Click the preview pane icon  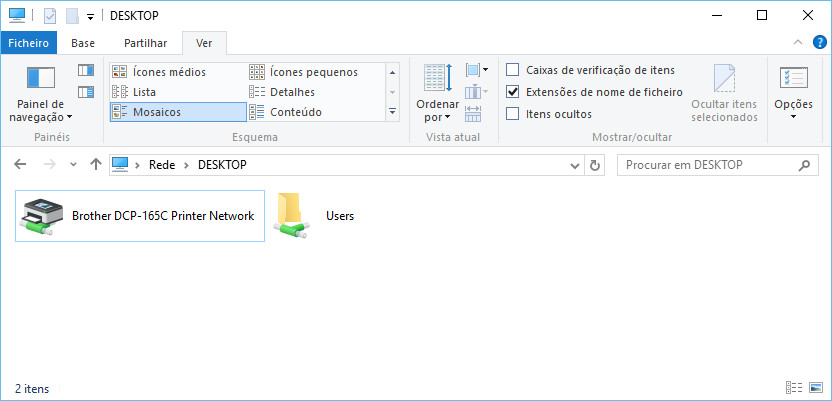[x=85, y=70]
